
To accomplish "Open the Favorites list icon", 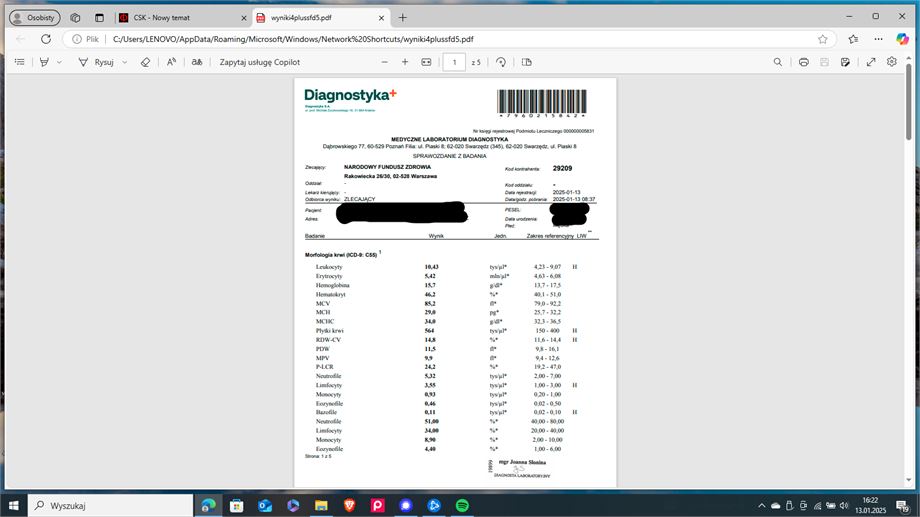I will click(x=853, y=39).
